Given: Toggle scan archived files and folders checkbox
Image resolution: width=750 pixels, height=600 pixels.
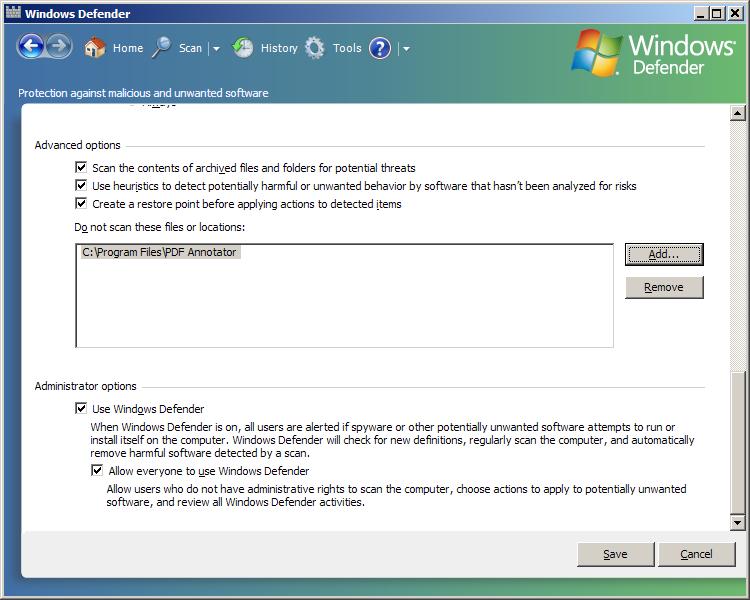Looking at the screenshot, I should point(81,167).
